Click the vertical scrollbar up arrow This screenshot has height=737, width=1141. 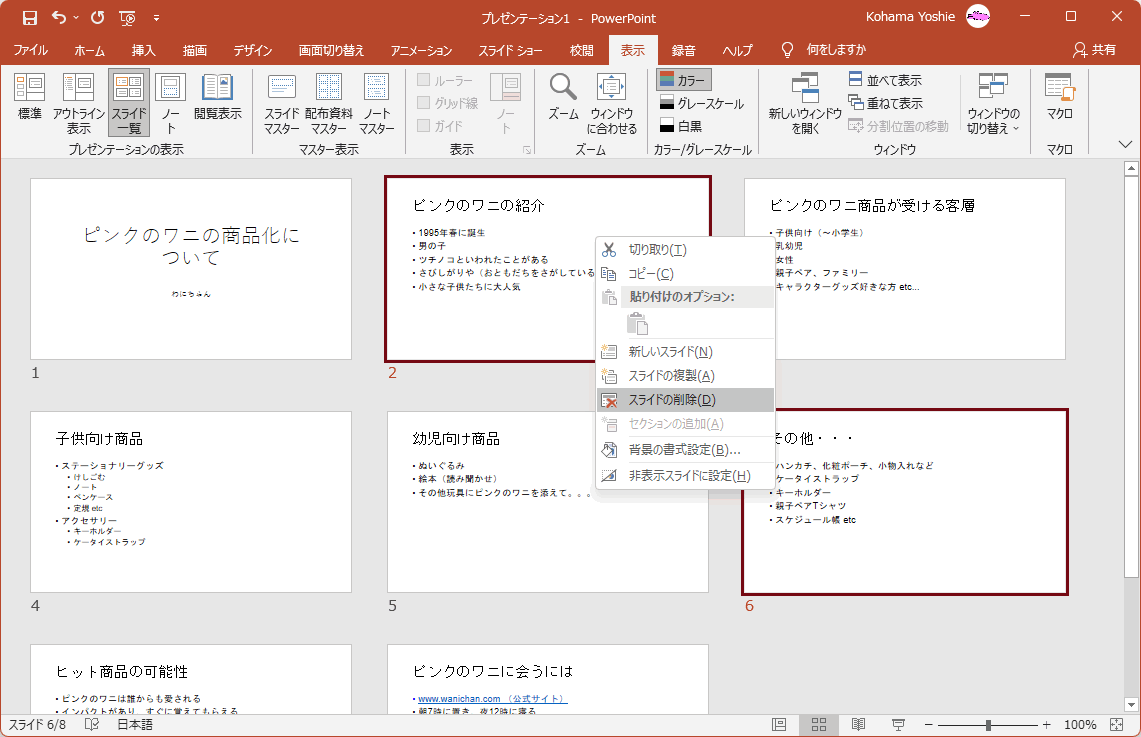point(1131,169)
